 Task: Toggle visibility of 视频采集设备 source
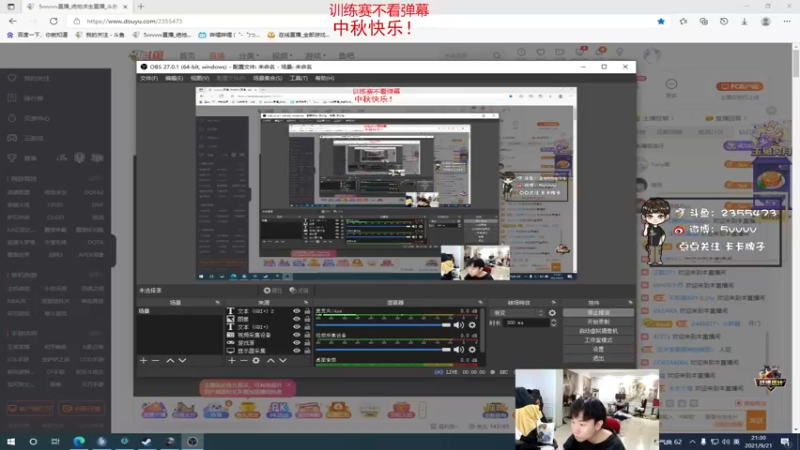tap(296, 335)
